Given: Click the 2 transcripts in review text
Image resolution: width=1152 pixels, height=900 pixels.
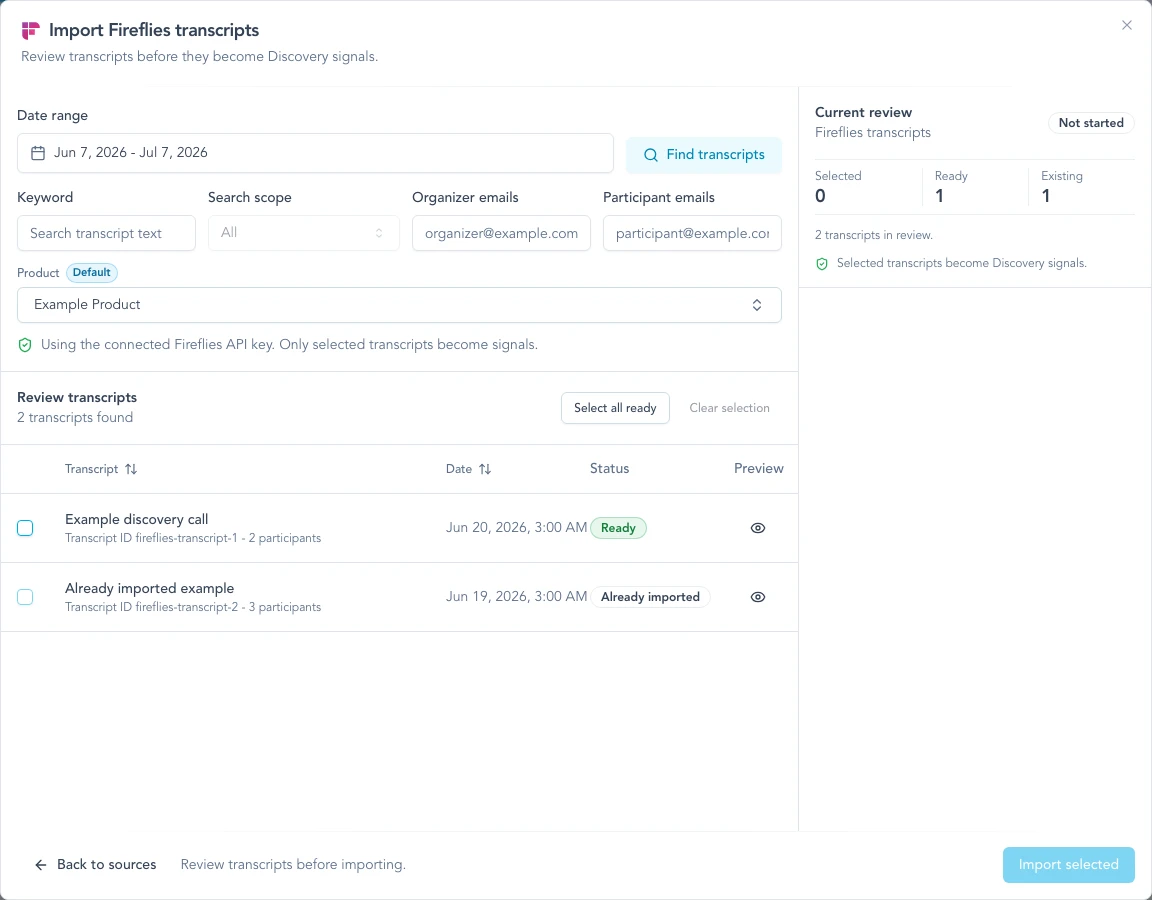Looking at the screenshot, I should pyautogui.click(x=874, y=236).
